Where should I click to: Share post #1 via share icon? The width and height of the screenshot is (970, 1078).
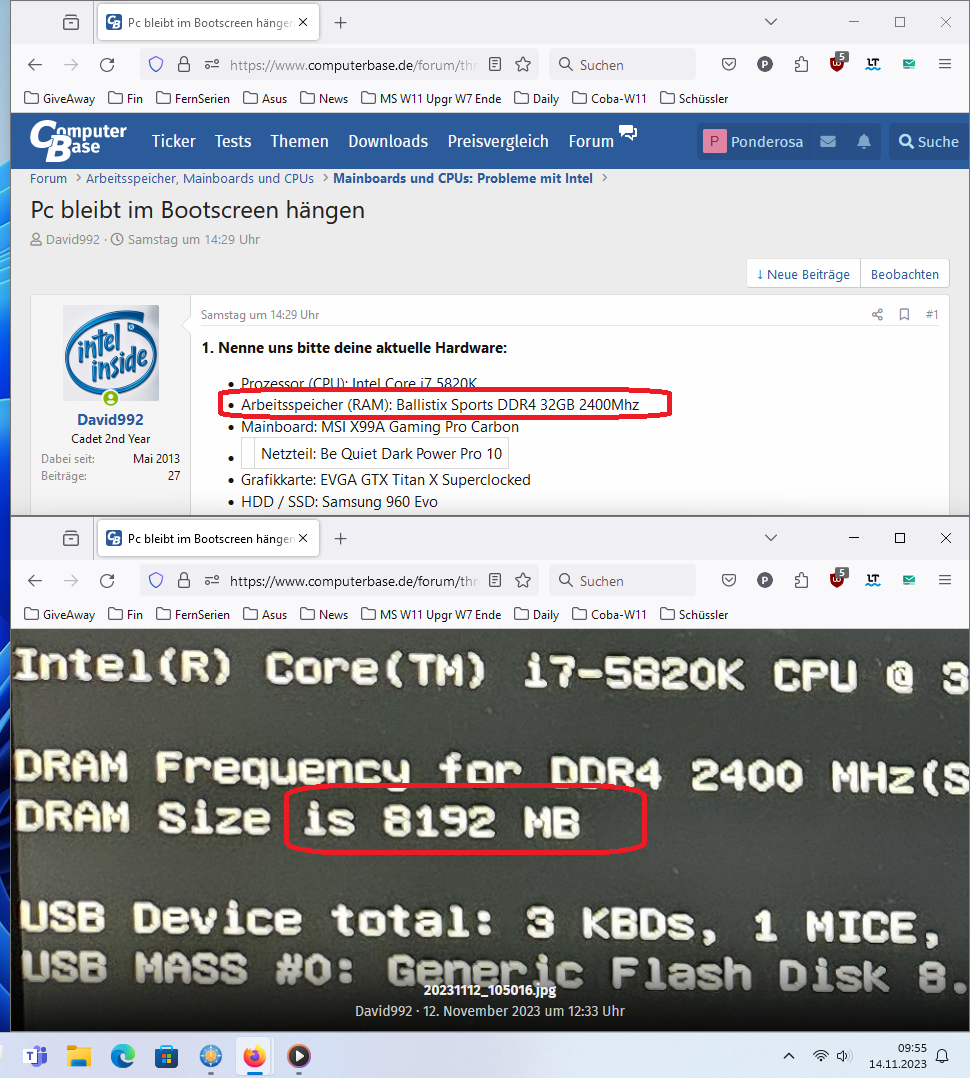[x=877, y=314]
